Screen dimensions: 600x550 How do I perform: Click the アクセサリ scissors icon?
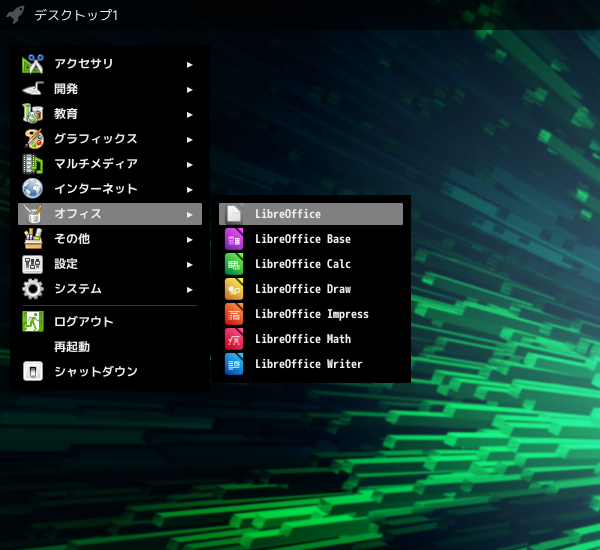[33, 64]
